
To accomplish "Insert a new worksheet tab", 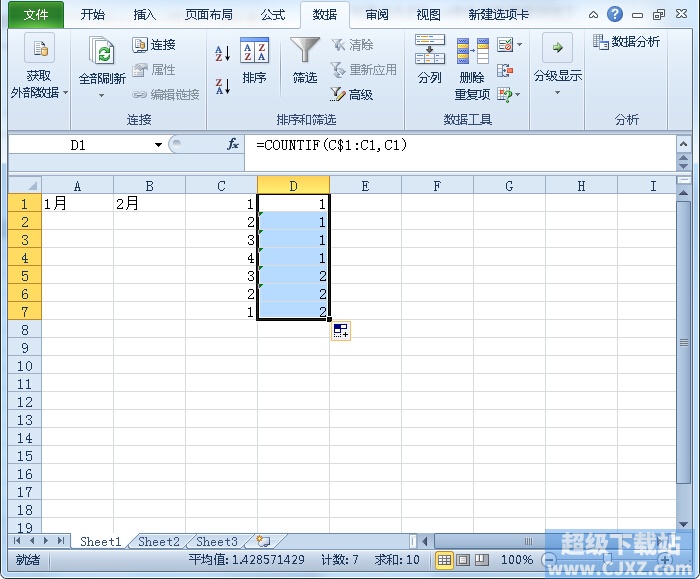I will point(263,542).
